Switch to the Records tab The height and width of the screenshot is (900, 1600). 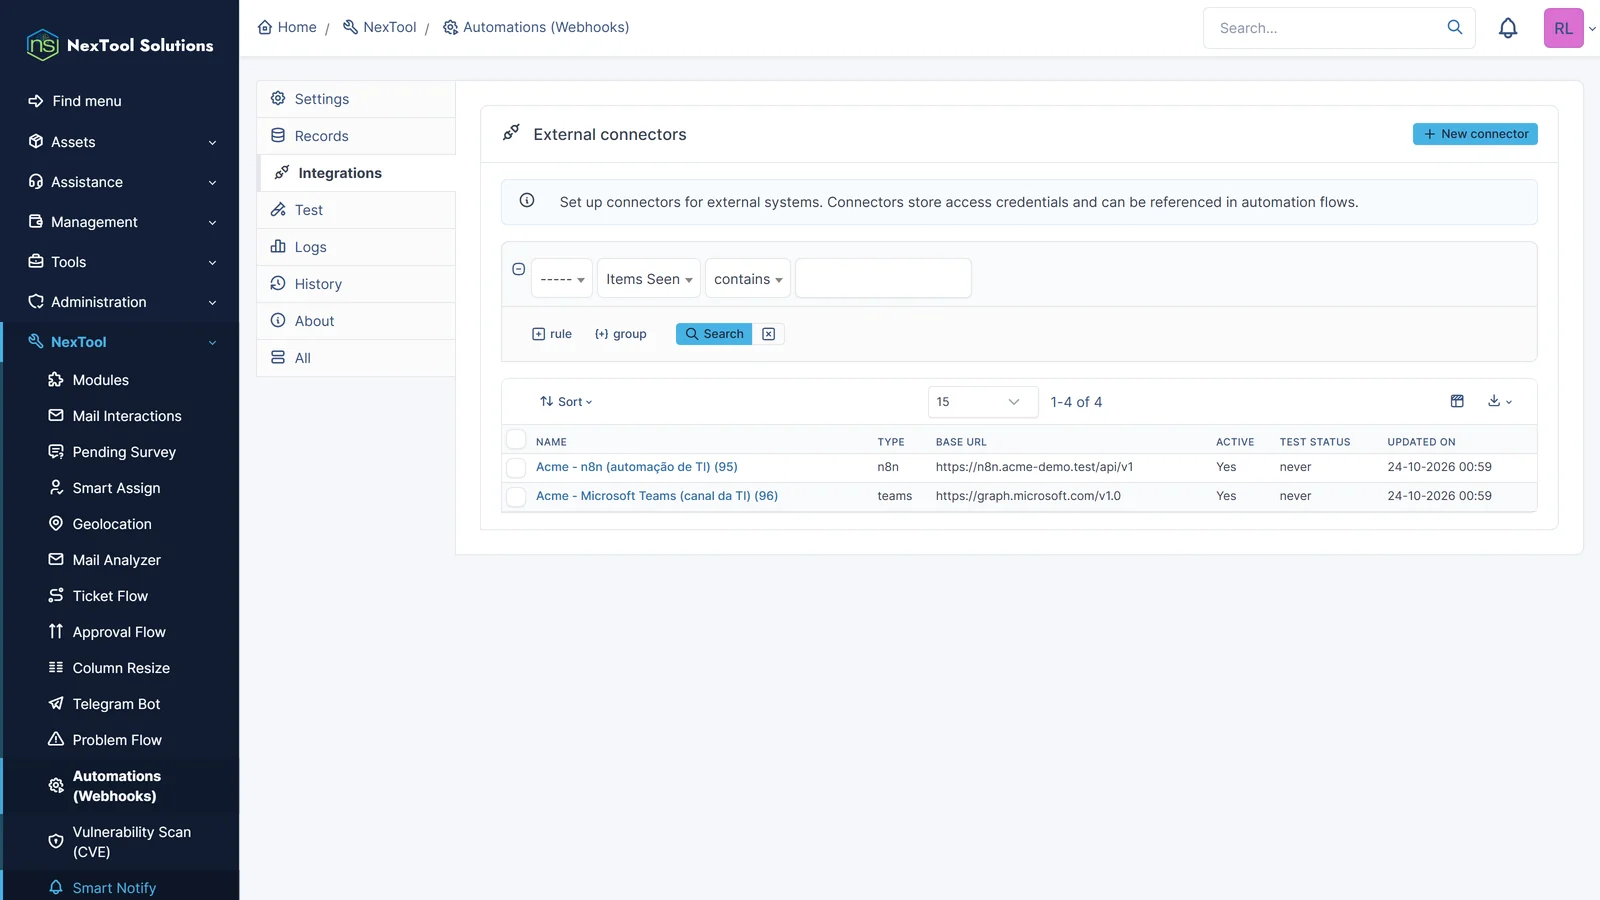357,136
